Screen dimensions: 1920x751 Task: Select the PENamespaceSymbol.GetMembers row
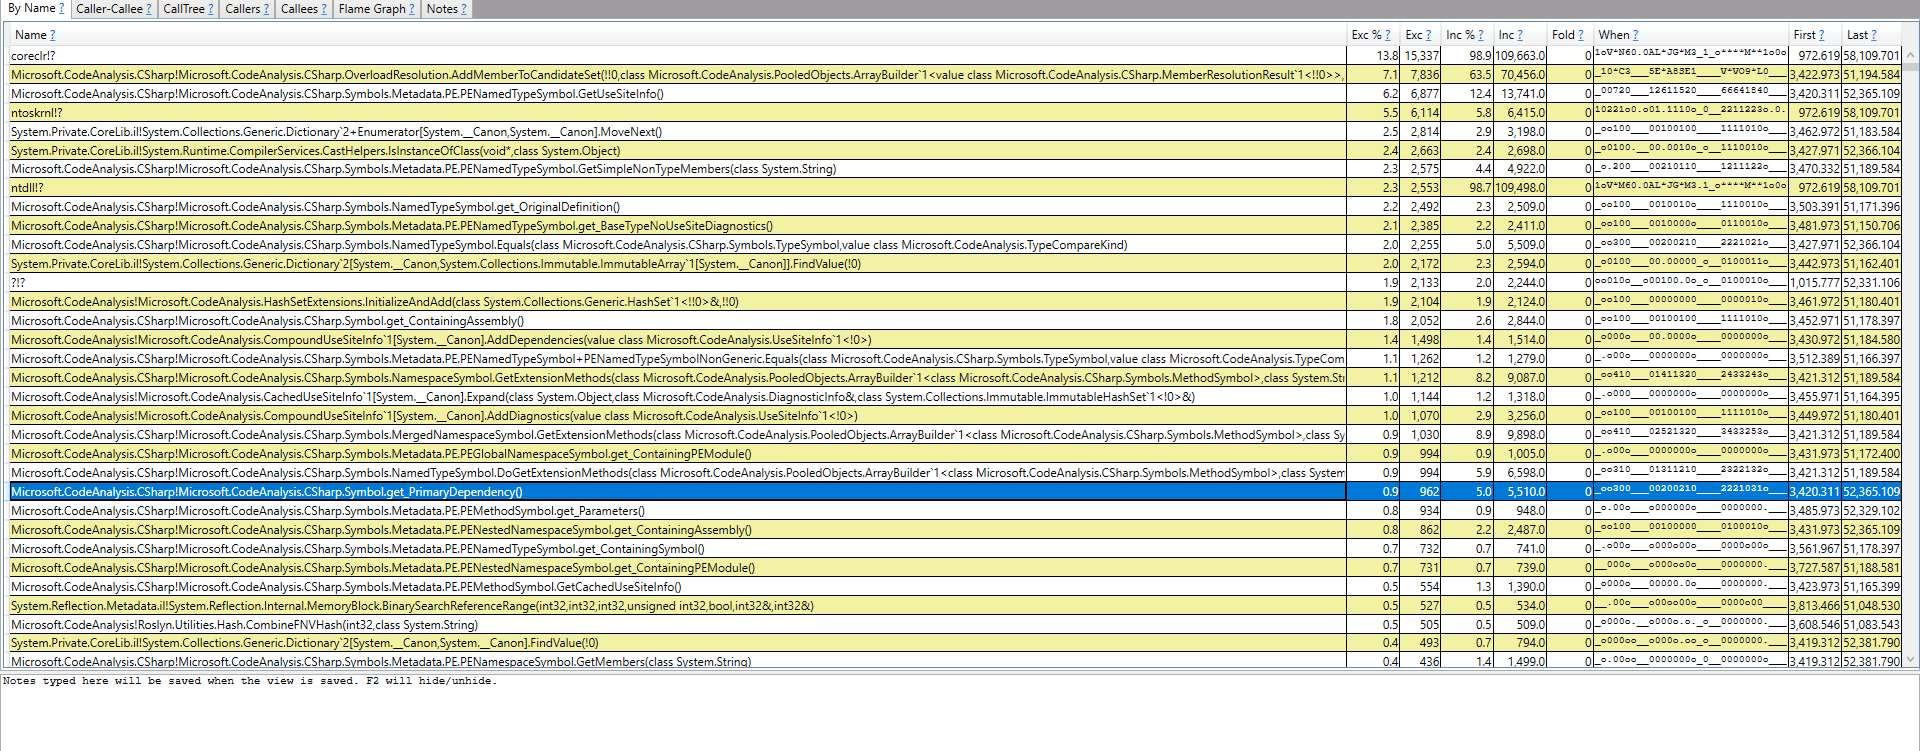[x=955, y=662]
